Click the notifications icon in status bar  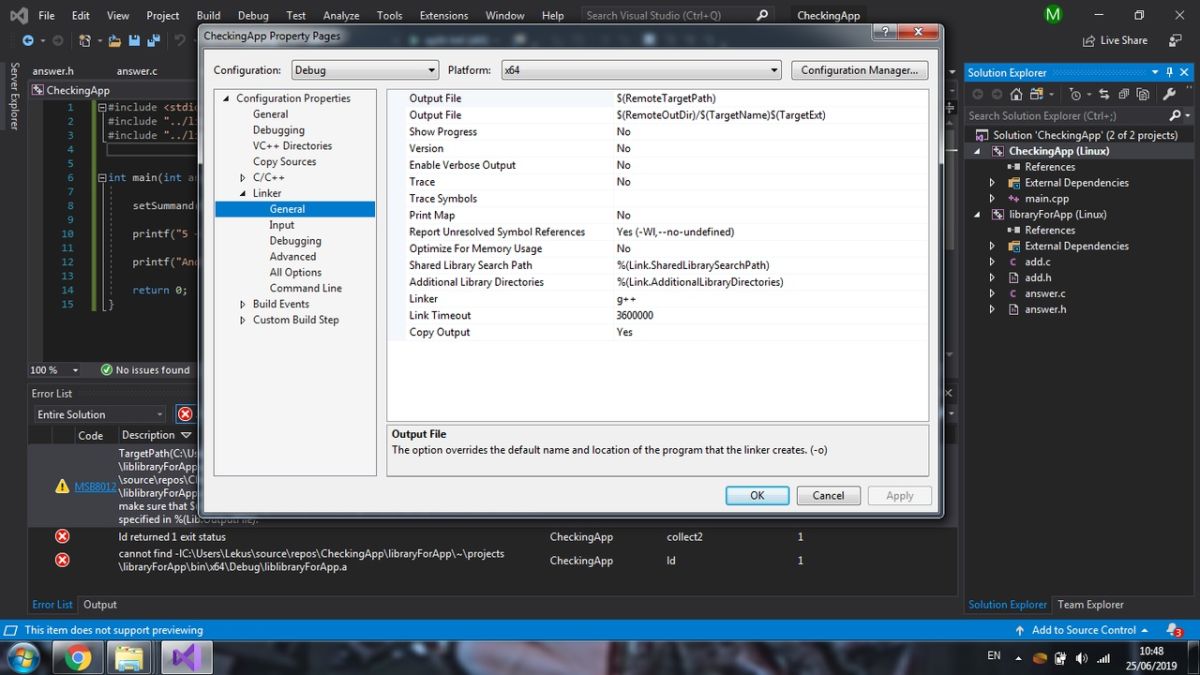pyautogui.click(x=1174, y=630)
